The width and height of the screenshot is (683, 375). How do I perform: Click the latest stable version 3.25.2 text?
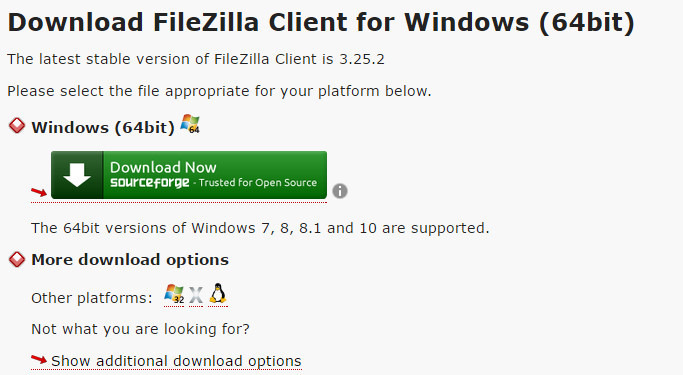point(196,59)
